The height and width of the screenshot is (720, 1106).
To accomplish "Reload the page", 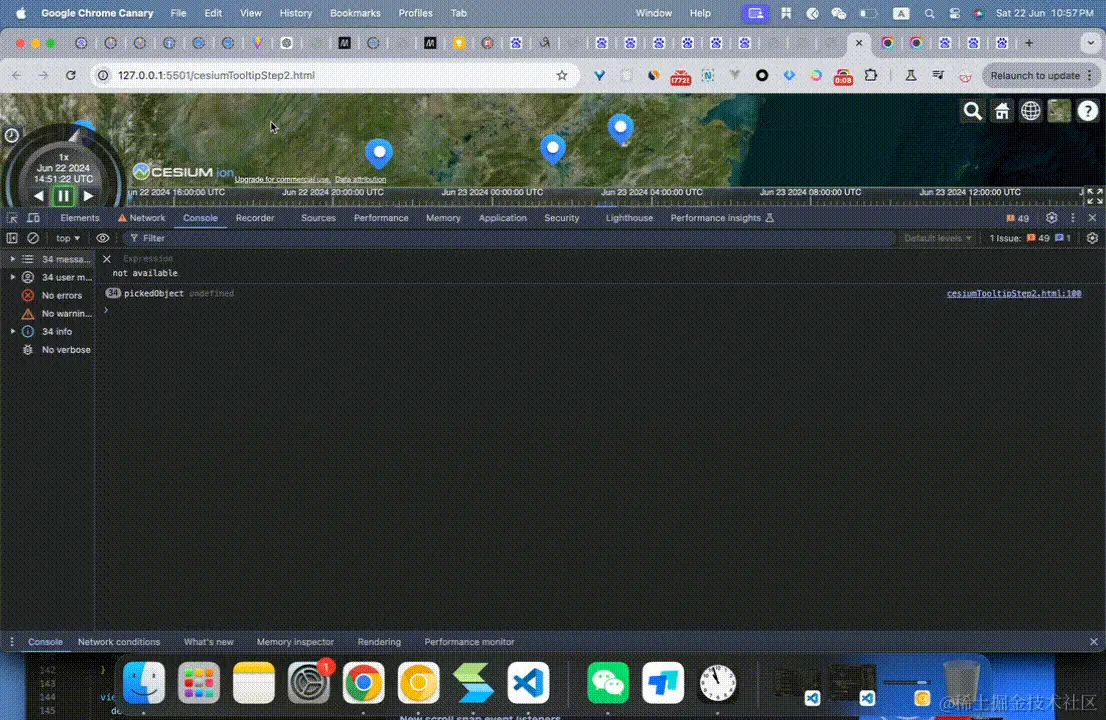I will pyautogui.click(x=71, y=75).
